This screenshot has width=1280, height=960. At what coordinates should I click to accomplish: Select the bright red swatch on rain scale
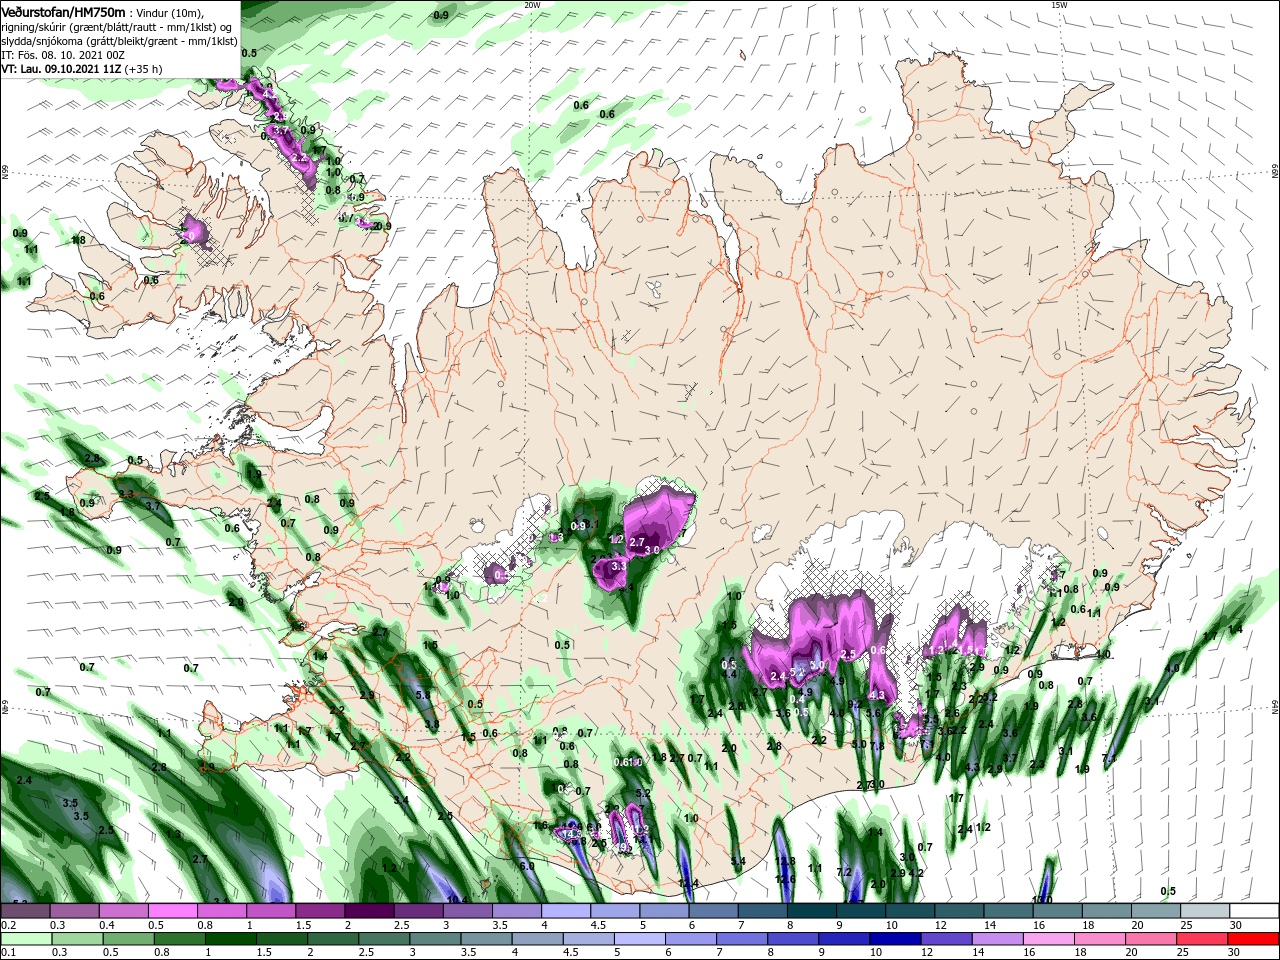1255,939
